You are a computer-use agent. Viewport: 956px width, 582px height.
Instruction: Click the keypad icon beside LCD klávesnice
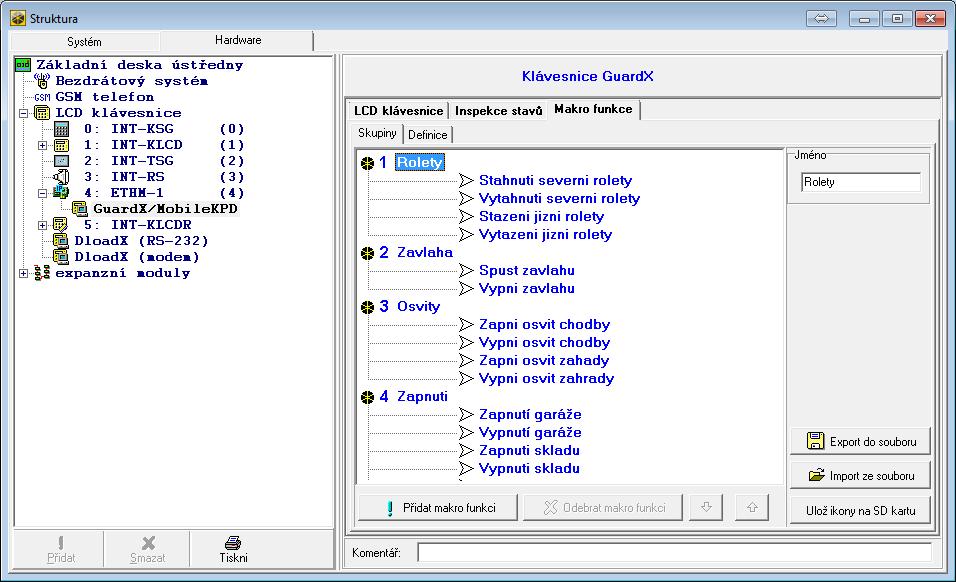42,113
